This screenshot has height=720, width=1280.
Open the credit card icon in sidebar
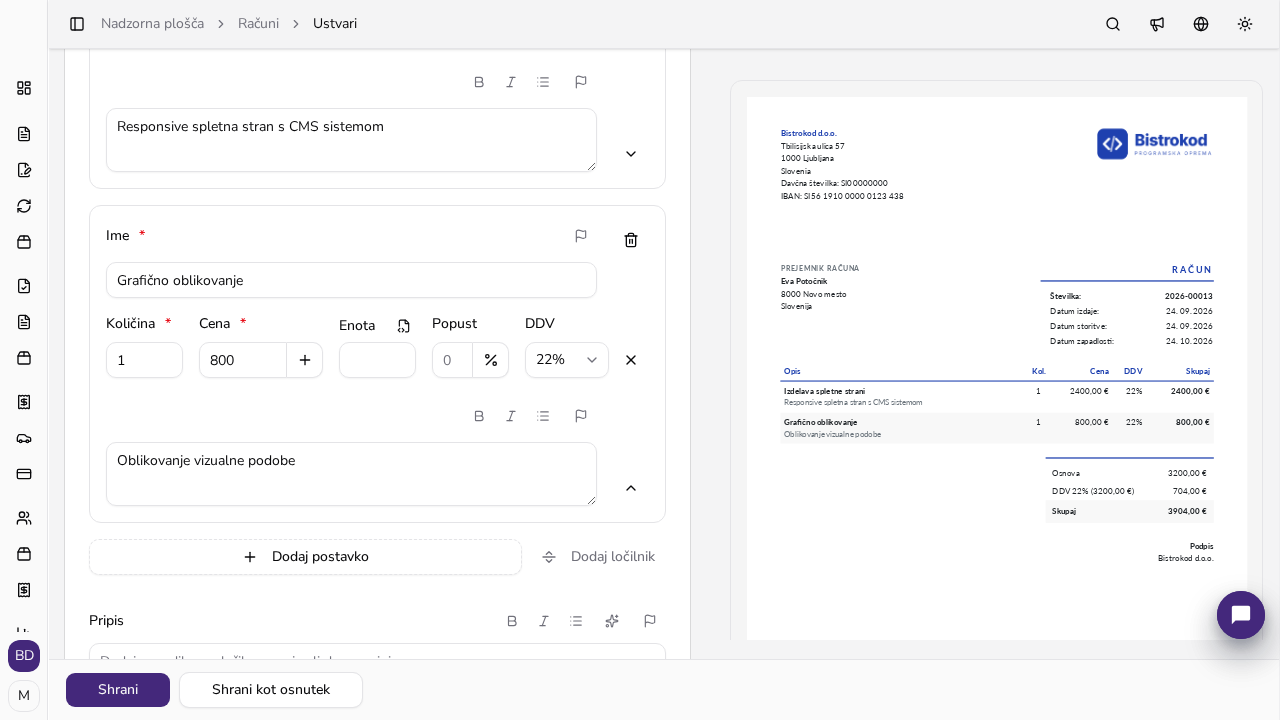point(24,474)
